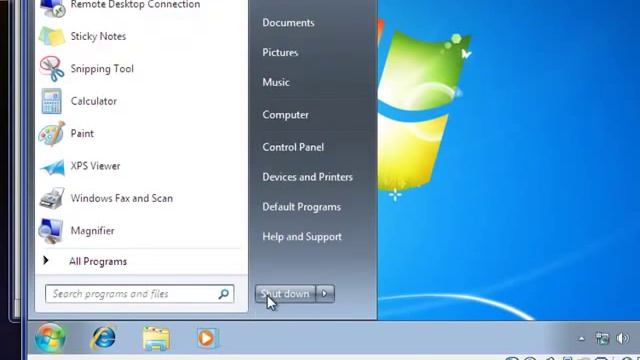640x360 pixels.
Task: Click the Shut down button
Action: tap(285, 294)
